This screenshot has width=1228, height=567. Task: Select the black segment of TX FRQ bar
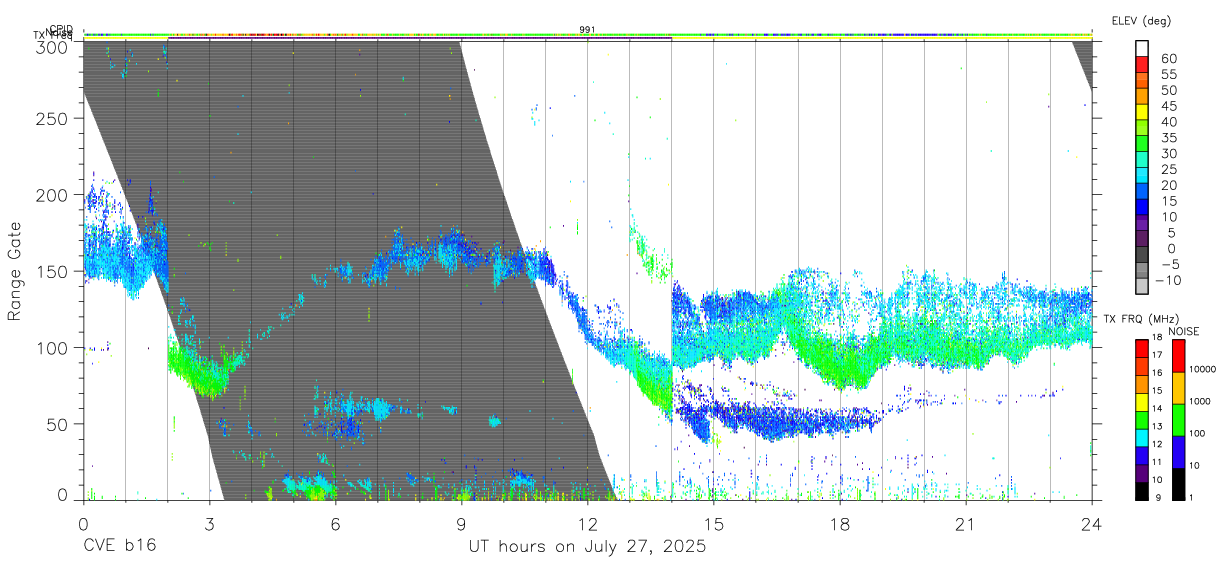[1141, 491]
